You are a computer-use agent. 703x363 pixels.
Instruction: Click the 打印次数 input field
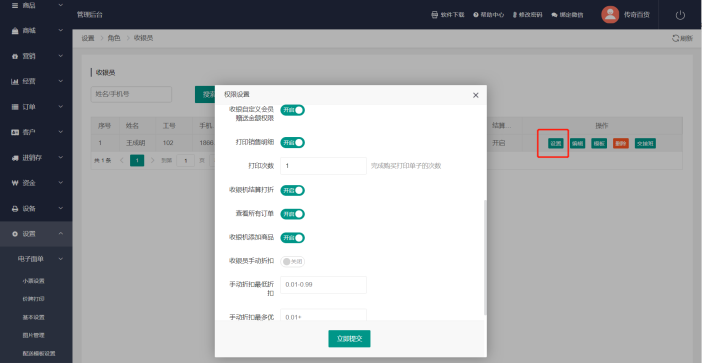tap(323, 166)
